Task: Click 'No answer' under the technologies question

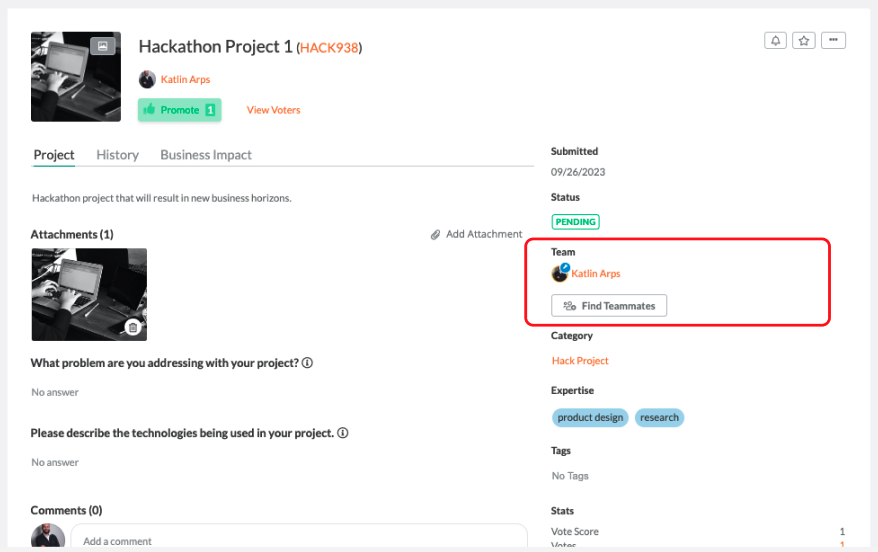Action: coord(55,462)
